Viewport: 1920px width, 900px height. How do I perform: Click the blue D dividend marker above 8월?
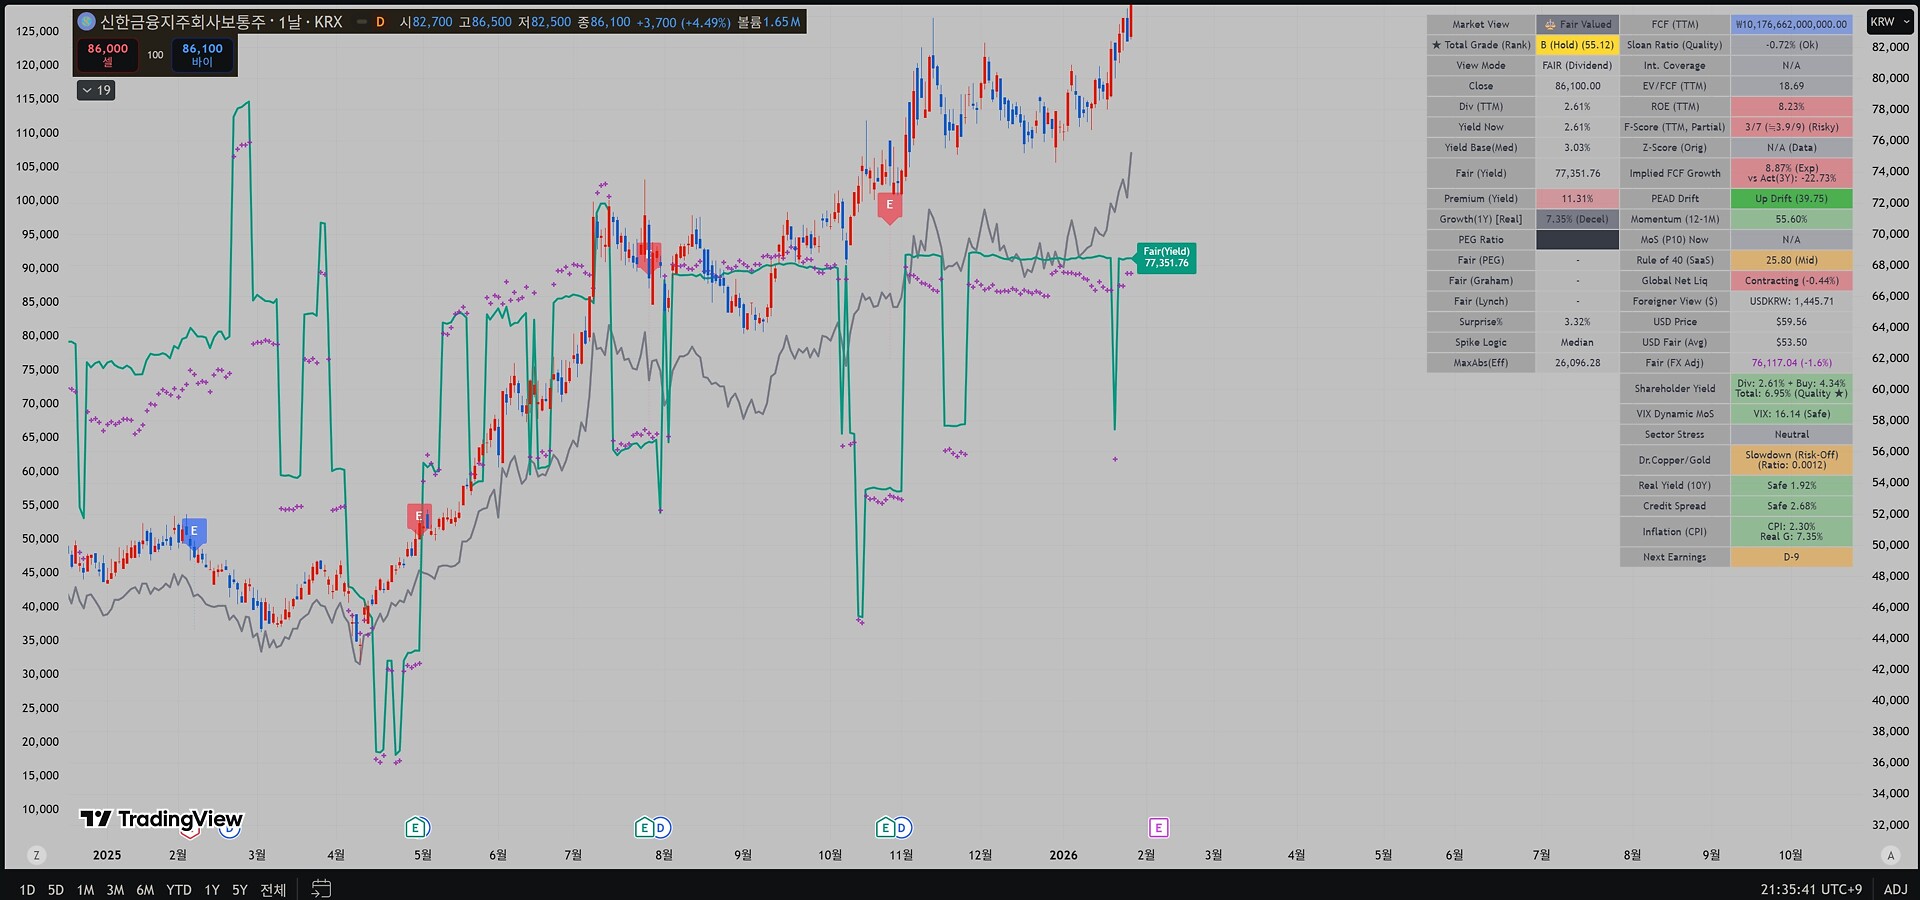[x=661, y=828]
